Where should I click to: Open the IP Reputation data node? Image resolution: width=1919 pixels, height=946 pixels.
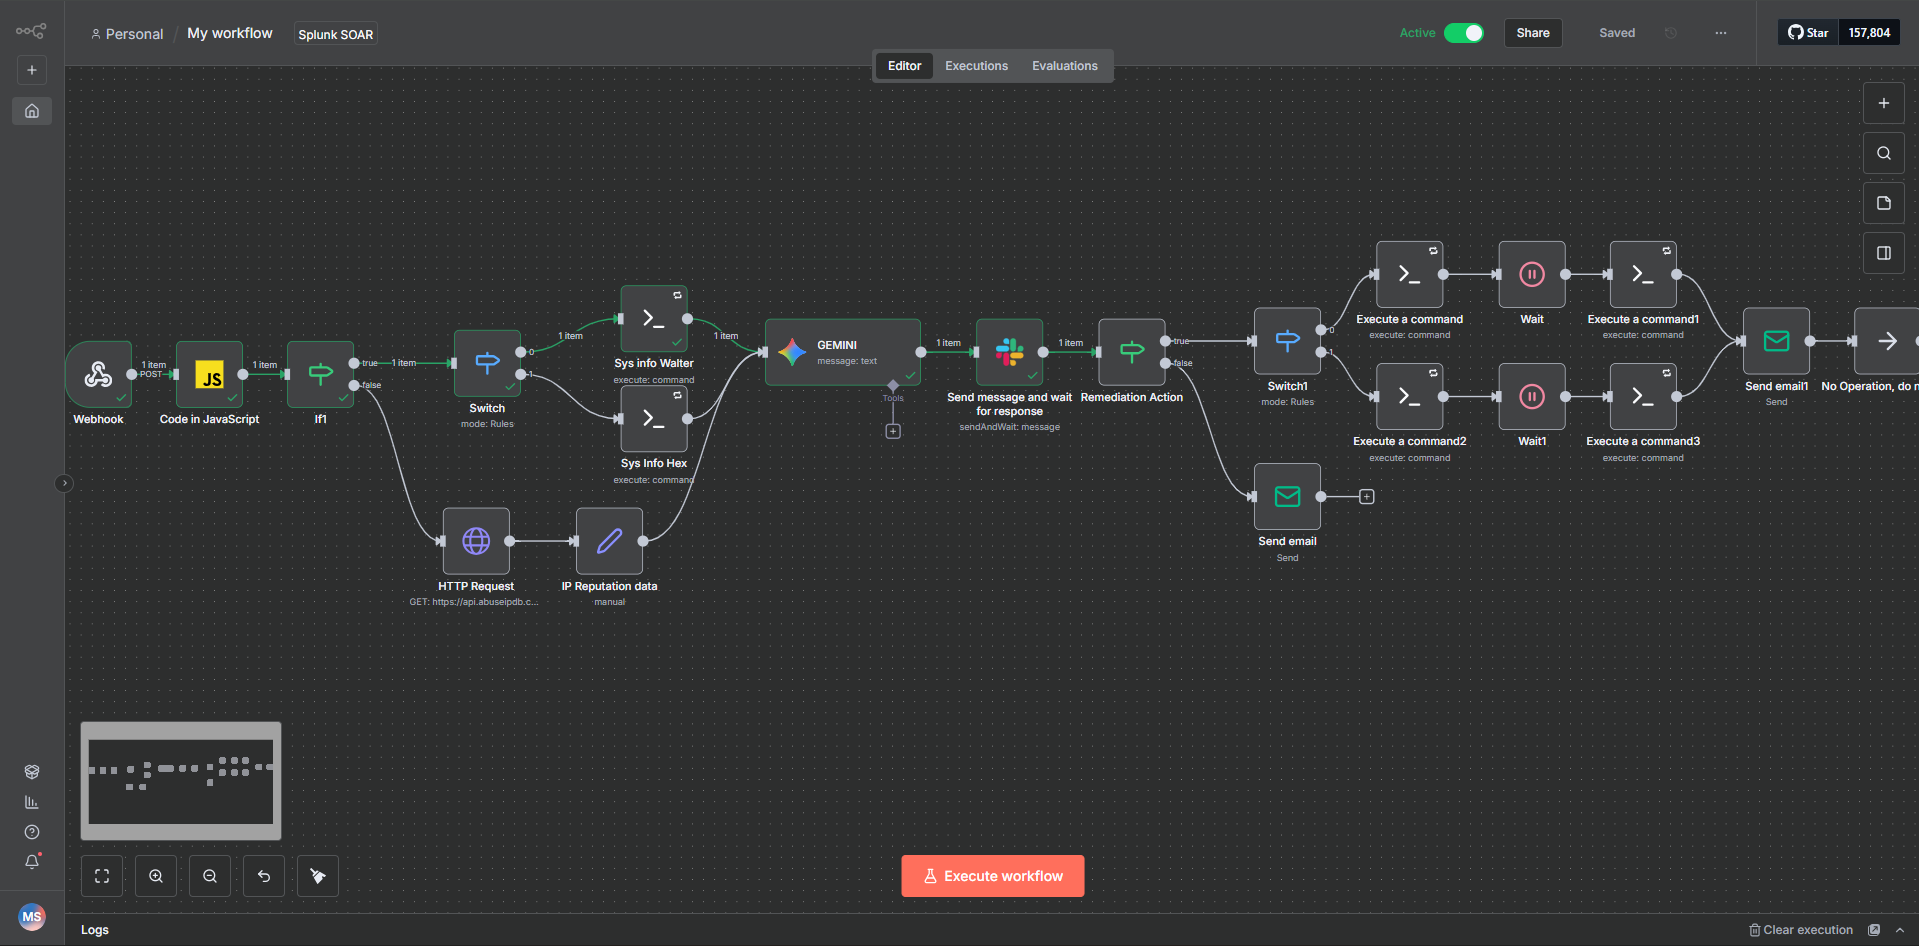tap(609, 541)
